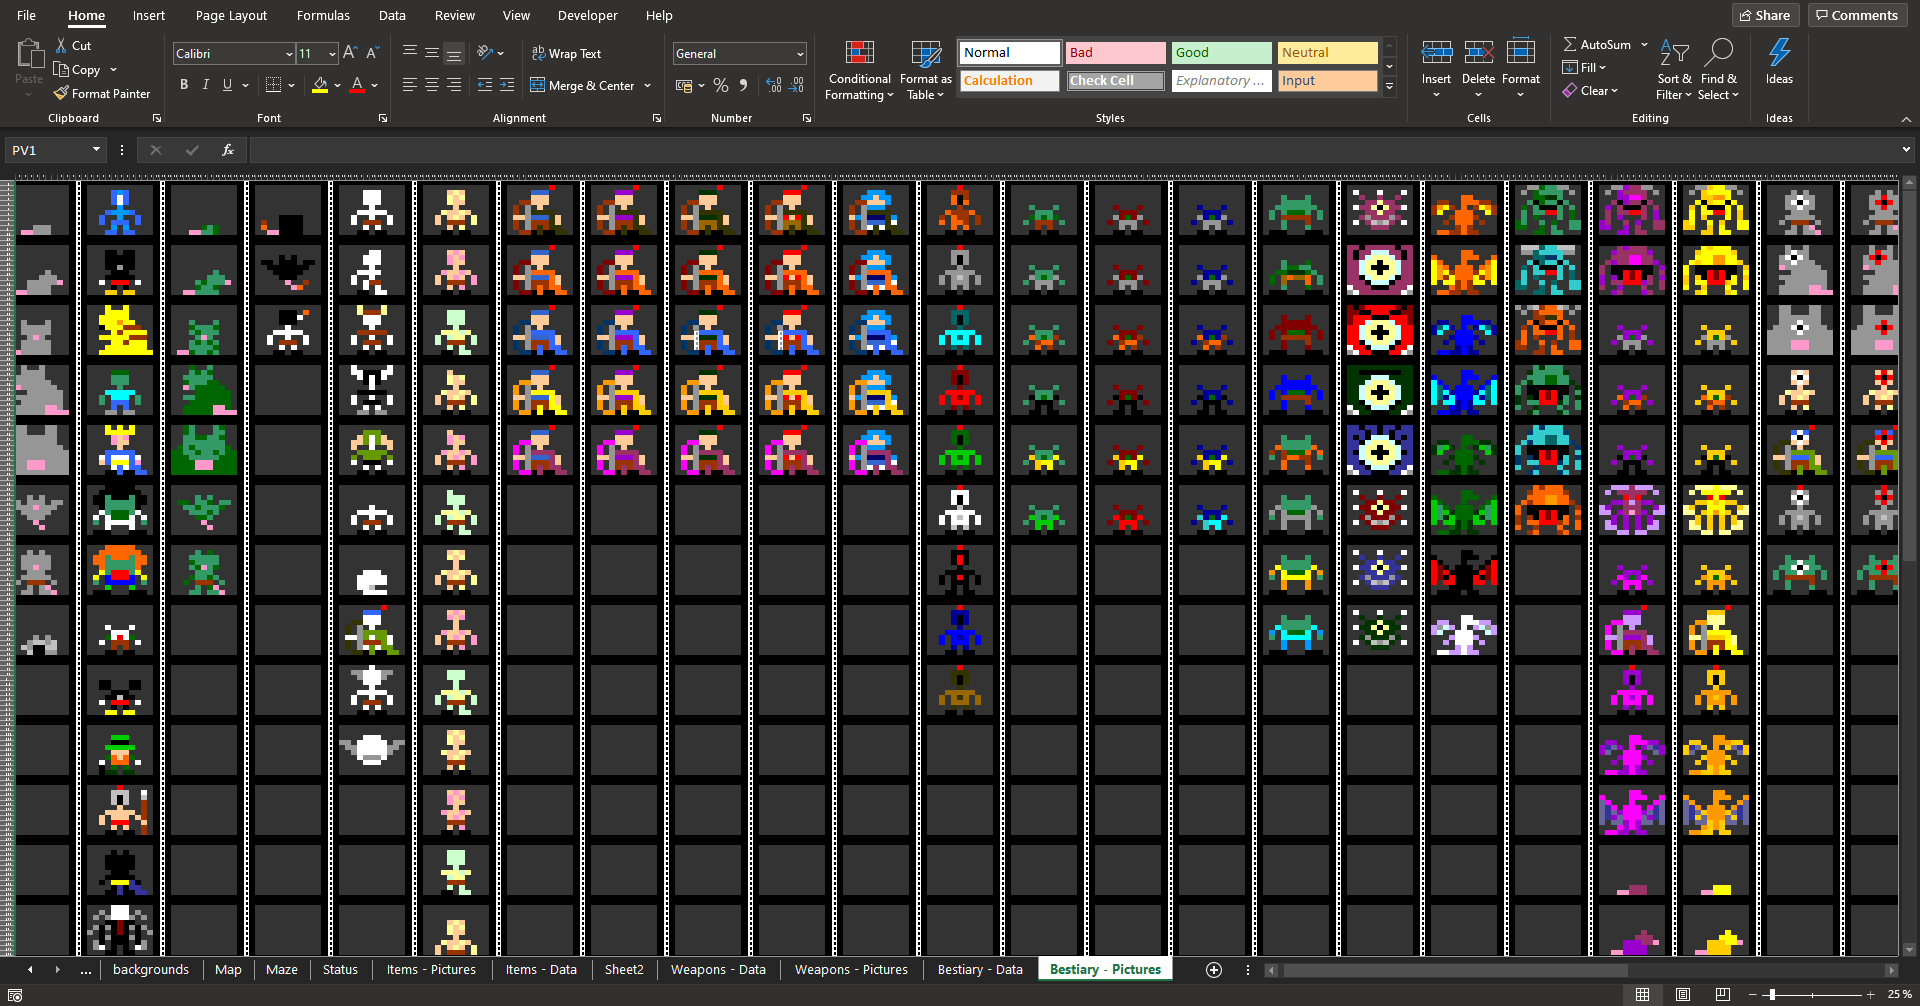1920x1006 pixels.
Task: Toggle Underline formatting
Action: (x=228, y=85)
